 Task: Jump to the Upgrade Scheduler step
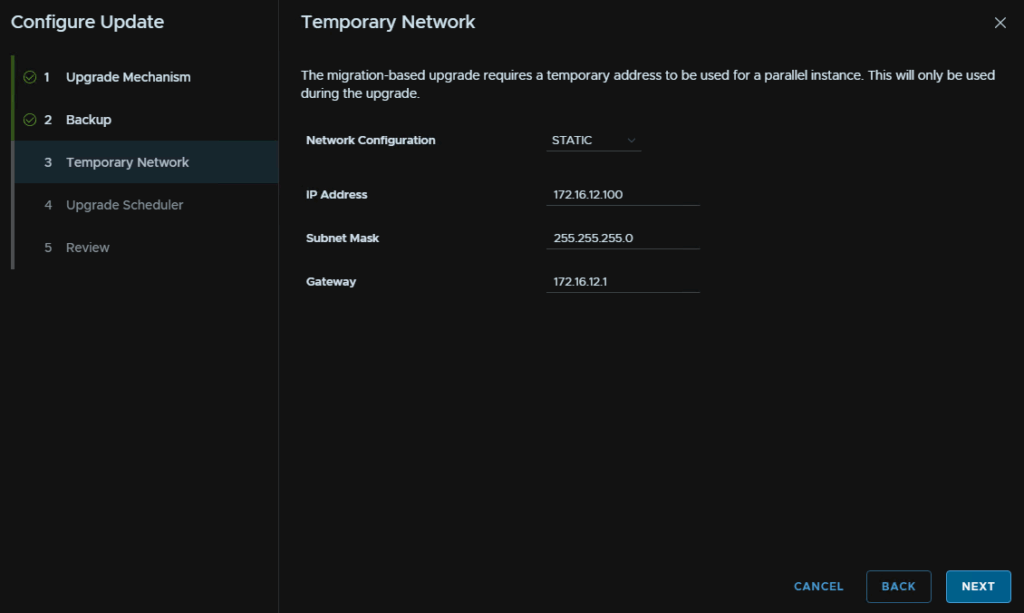[124, 205]
